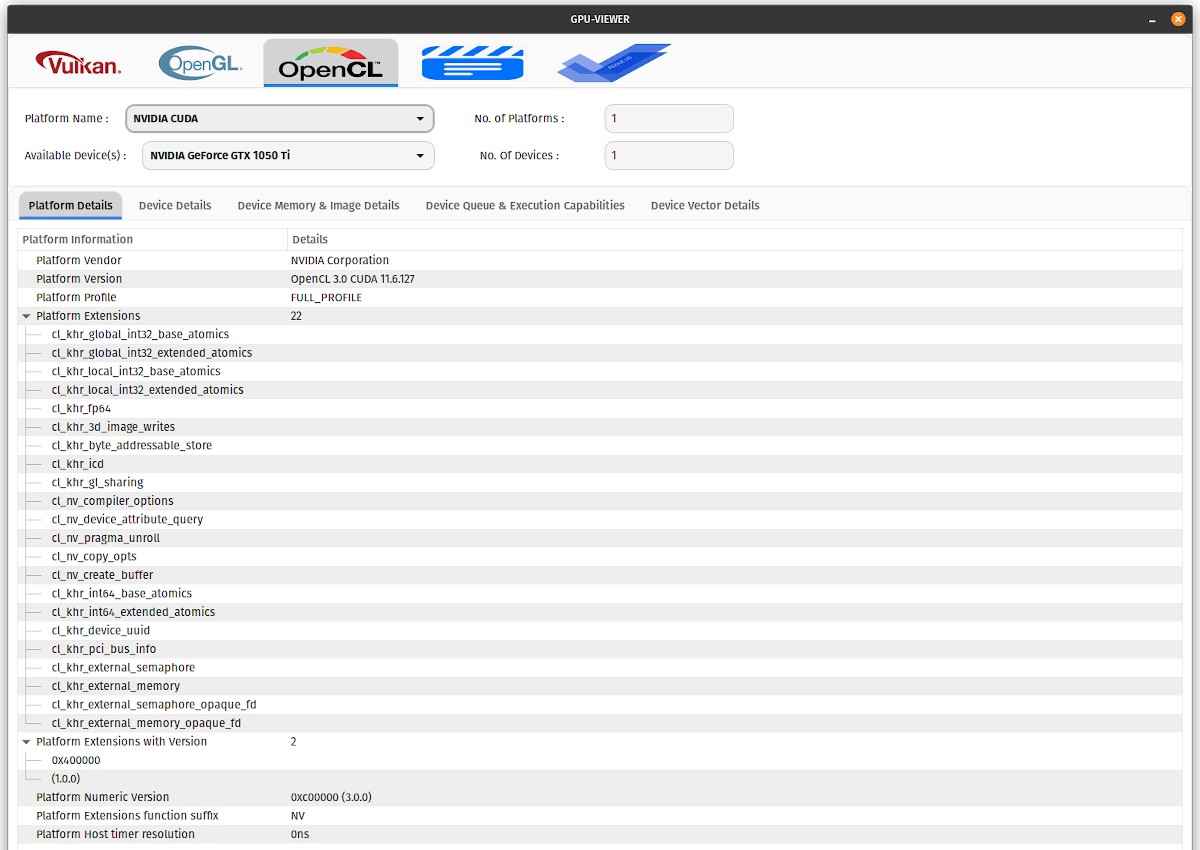
Task: Select the cl_khr_pci_bus_info row
Action: coord(600,649)
